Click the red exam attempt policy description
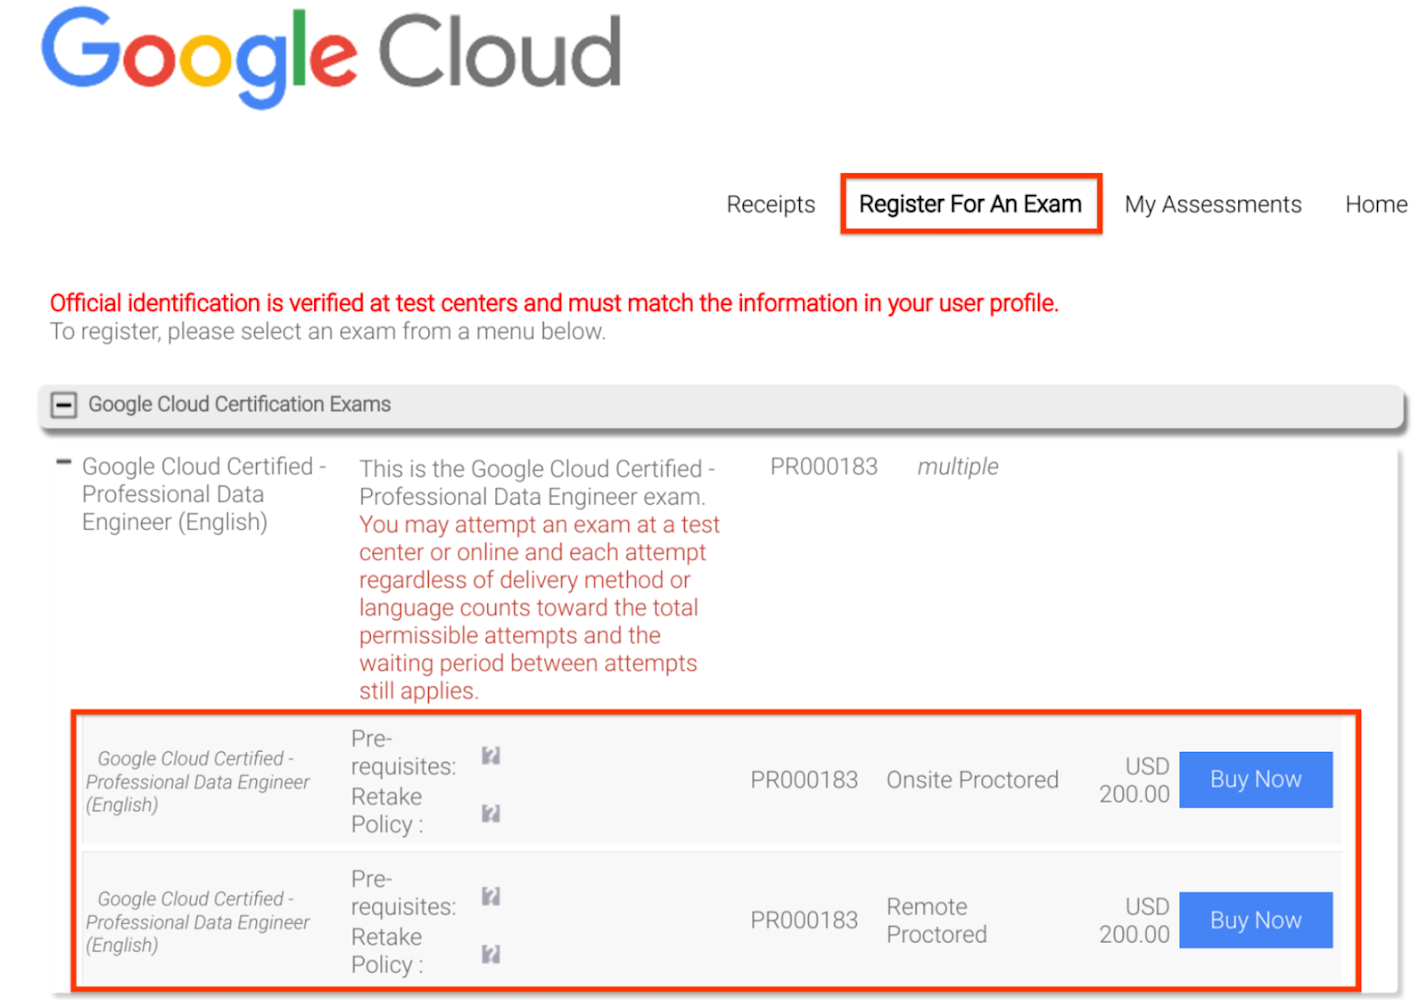The width and height of the screenshot is (1427, 1000). point(539,608)
